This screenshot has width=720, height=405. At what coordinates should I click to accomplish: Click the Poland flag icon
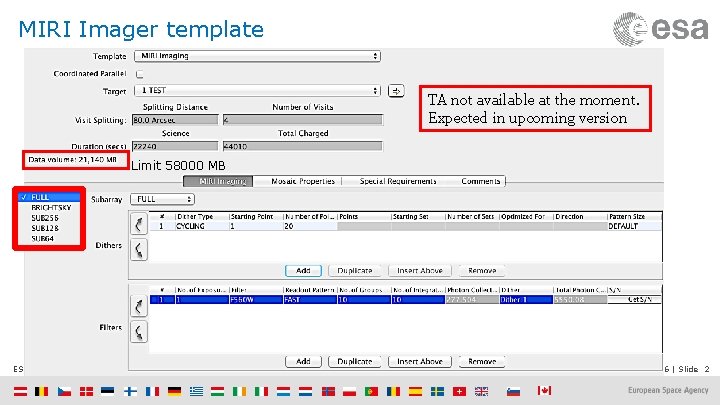click(349, 391)
